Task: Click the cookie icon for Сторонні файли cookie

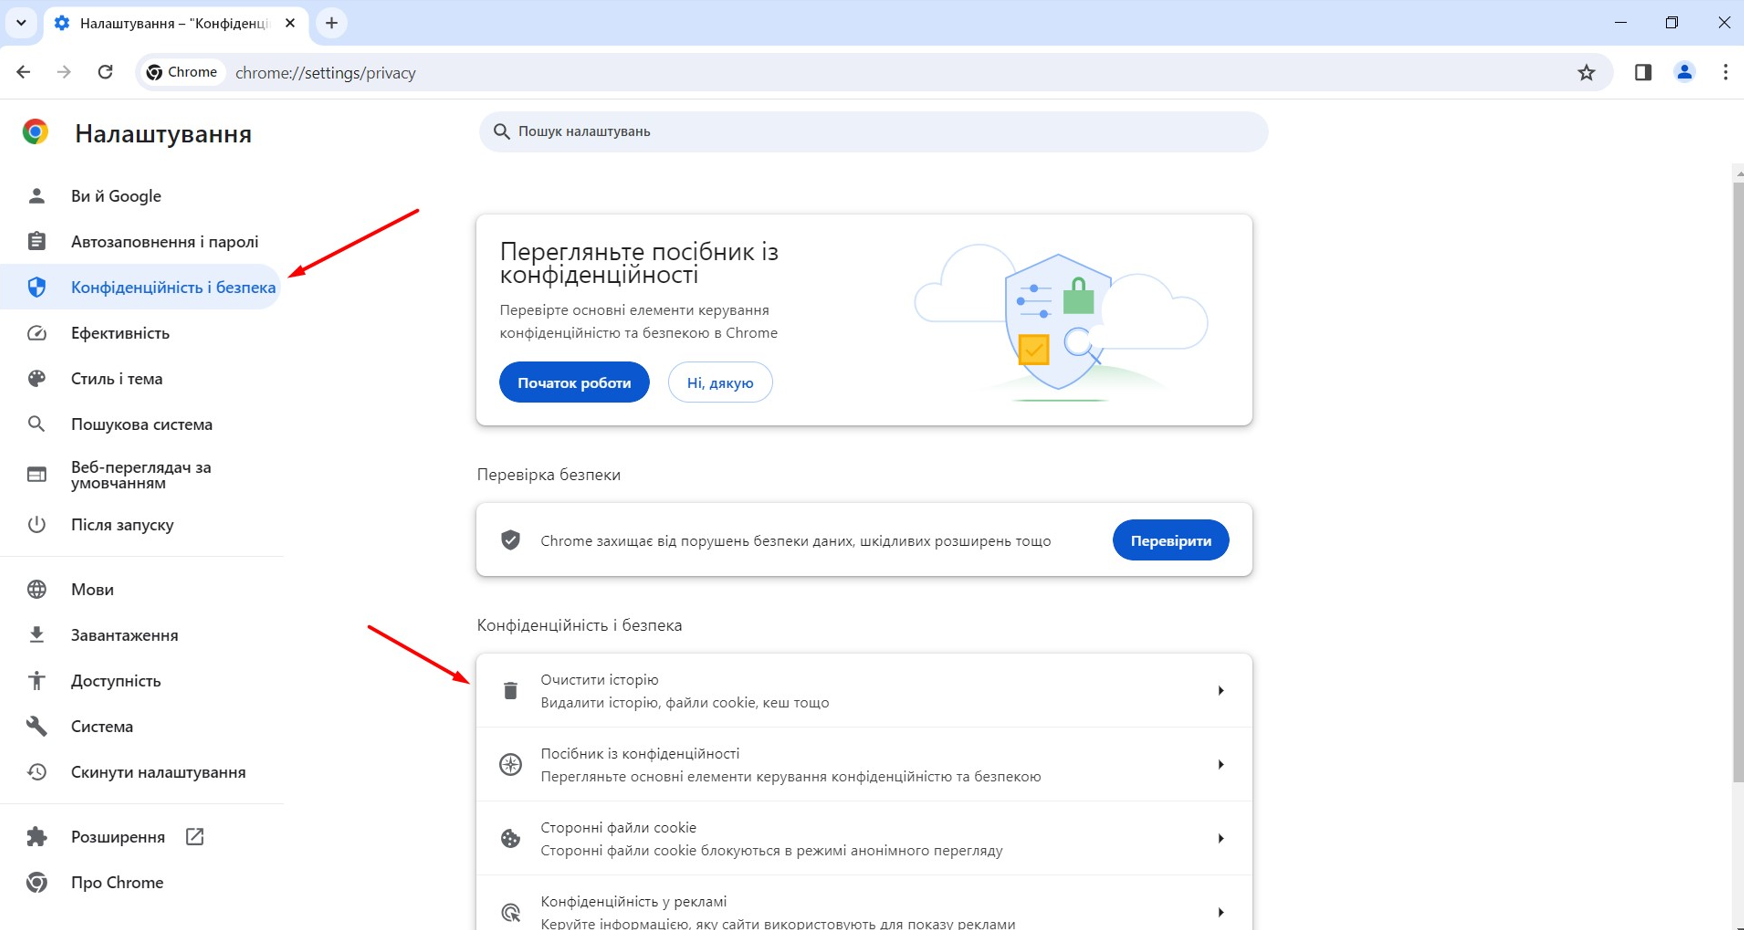Action: point(510,839)
